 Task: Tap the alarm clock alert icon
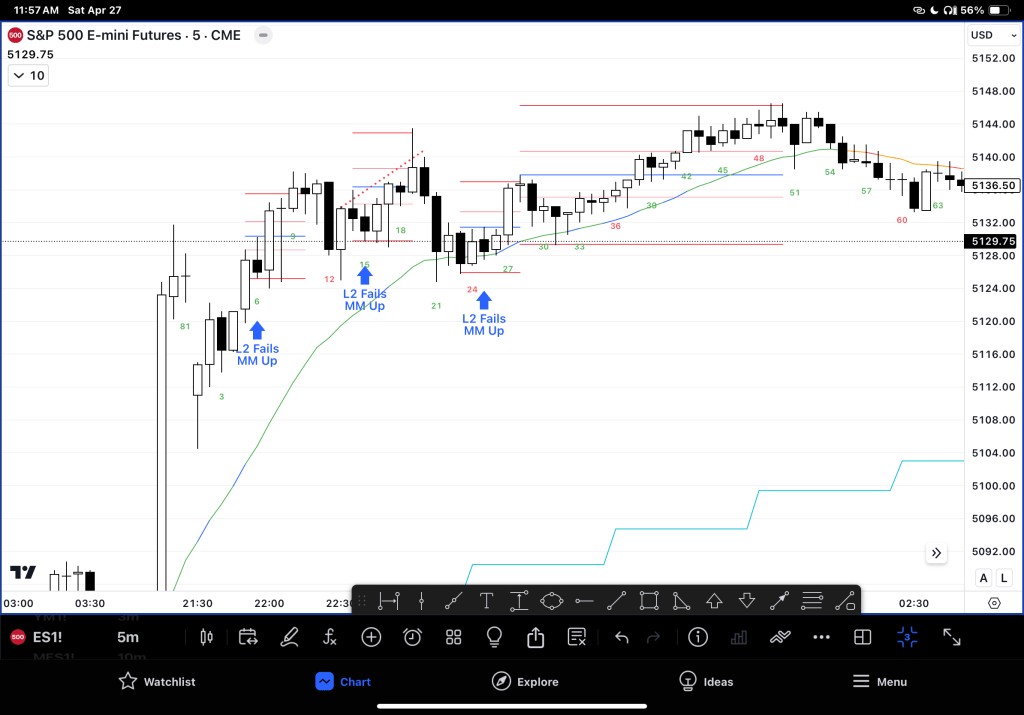tap(412, 637)
